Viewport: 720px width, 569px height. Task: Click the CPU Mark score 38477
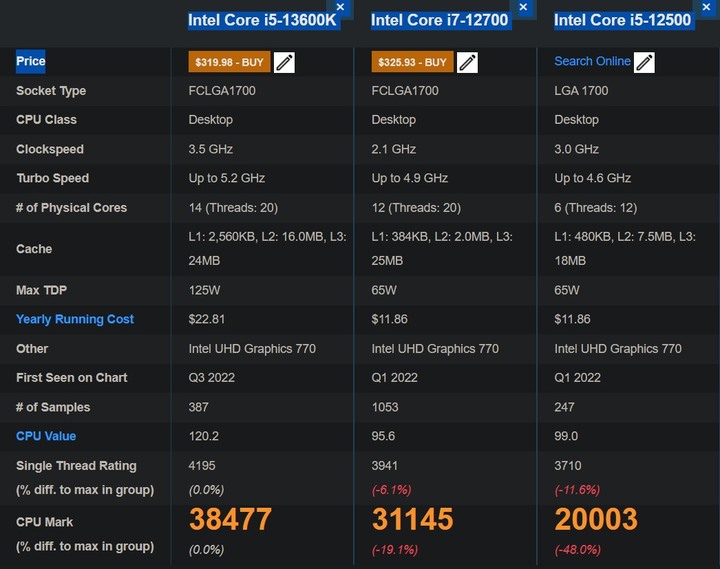tap(231, 519)
